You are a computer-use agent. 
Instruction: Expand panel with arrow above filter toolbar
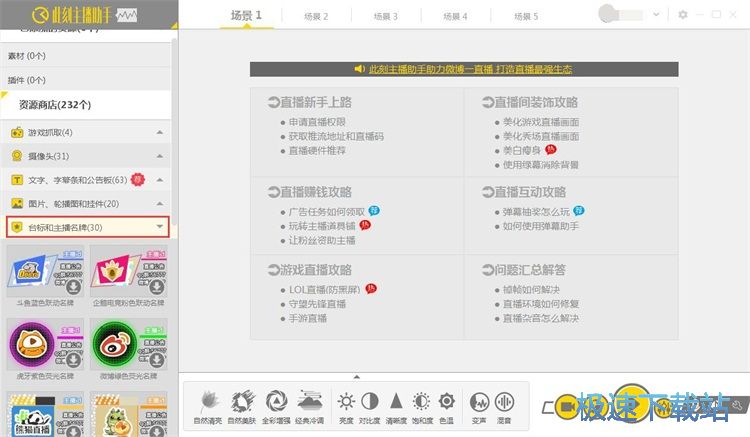tap(356, 377)
